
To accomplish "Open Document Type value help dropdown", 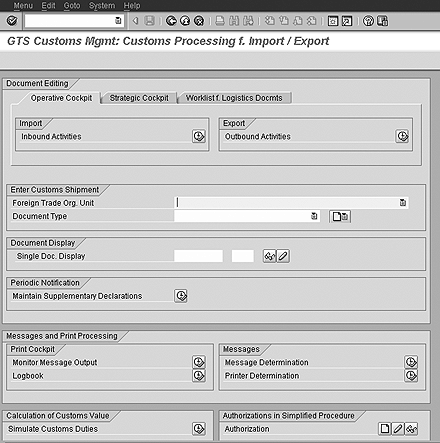I will click(314, 216).
